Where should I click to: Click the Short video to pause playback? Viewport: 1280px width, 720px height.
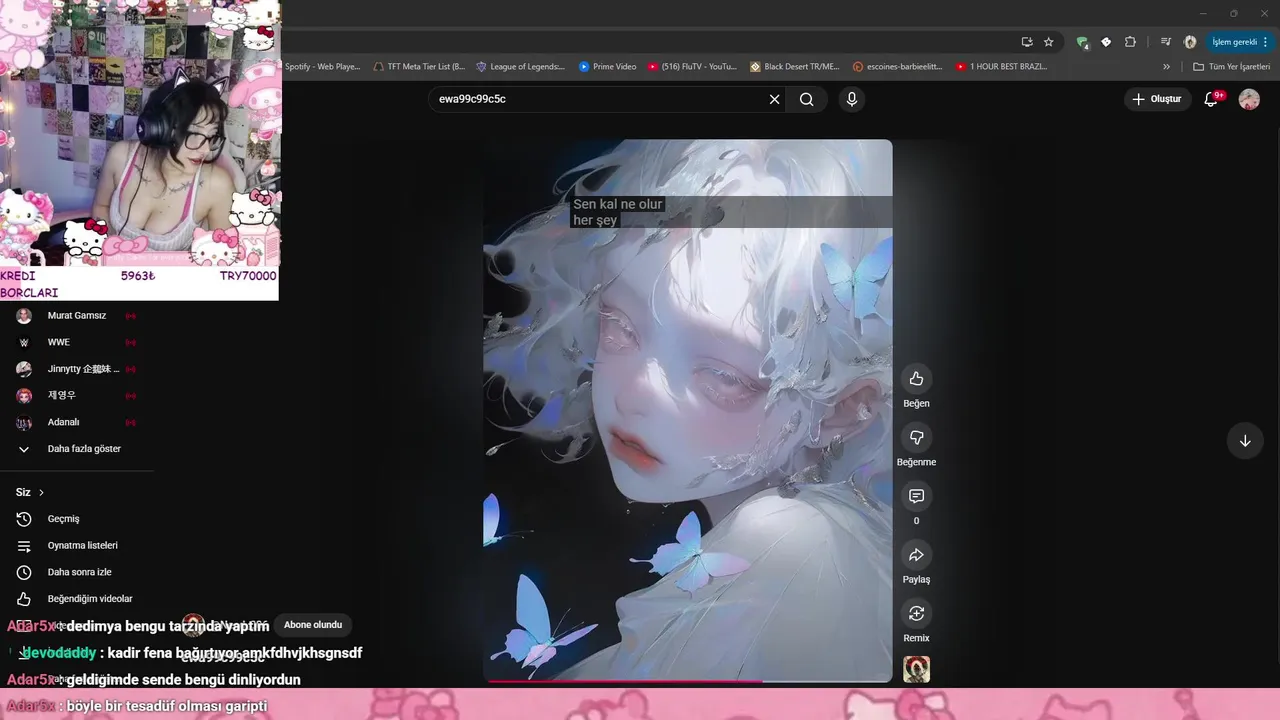[x=688, y=410]
